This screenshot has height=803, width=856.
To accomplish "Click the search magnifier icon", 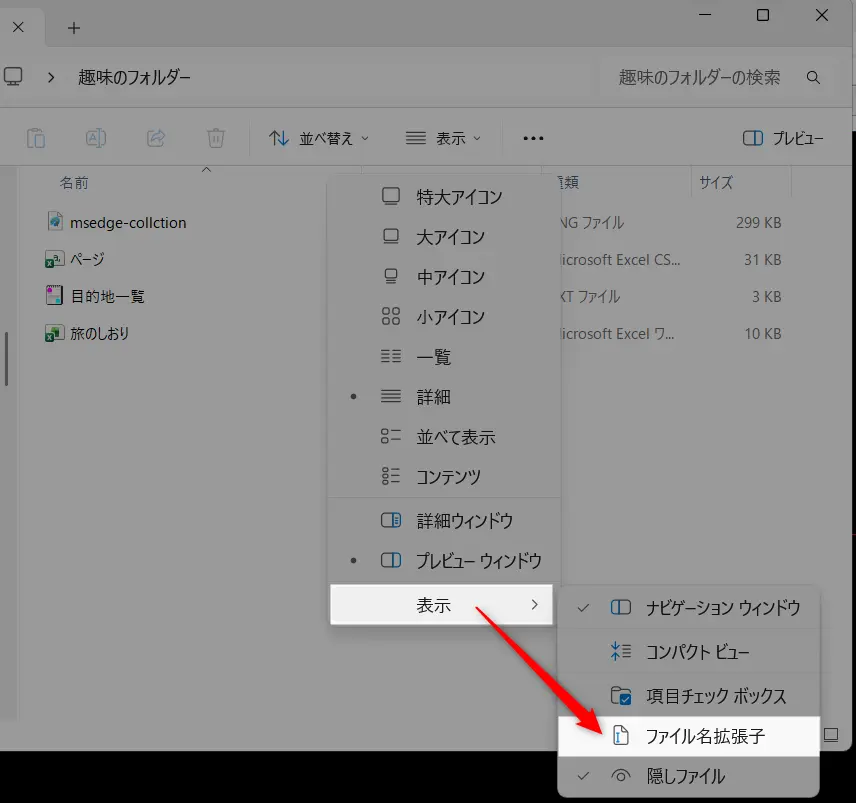I will point(814,77).
